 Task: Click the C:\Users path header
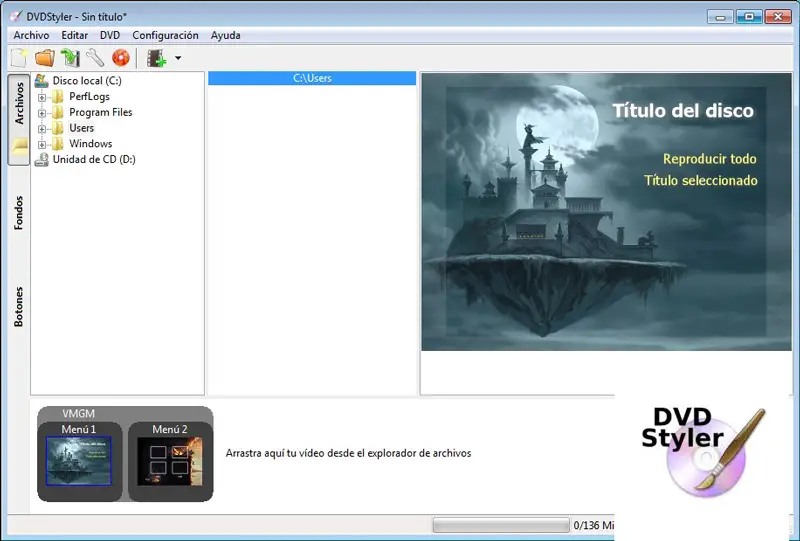pyautogui.click(x=312, y=78)
